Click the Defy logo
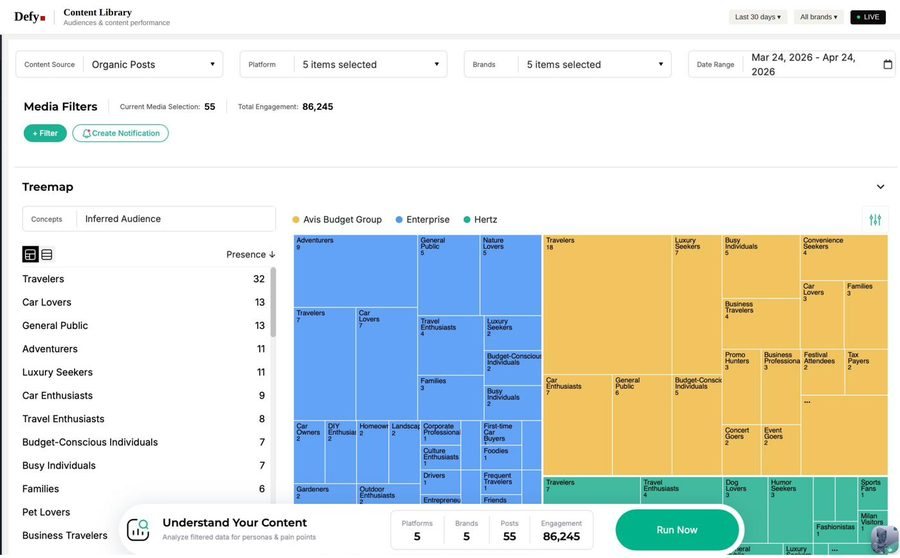The width and height of the screenshot is (900, 558). pos(29,17)
